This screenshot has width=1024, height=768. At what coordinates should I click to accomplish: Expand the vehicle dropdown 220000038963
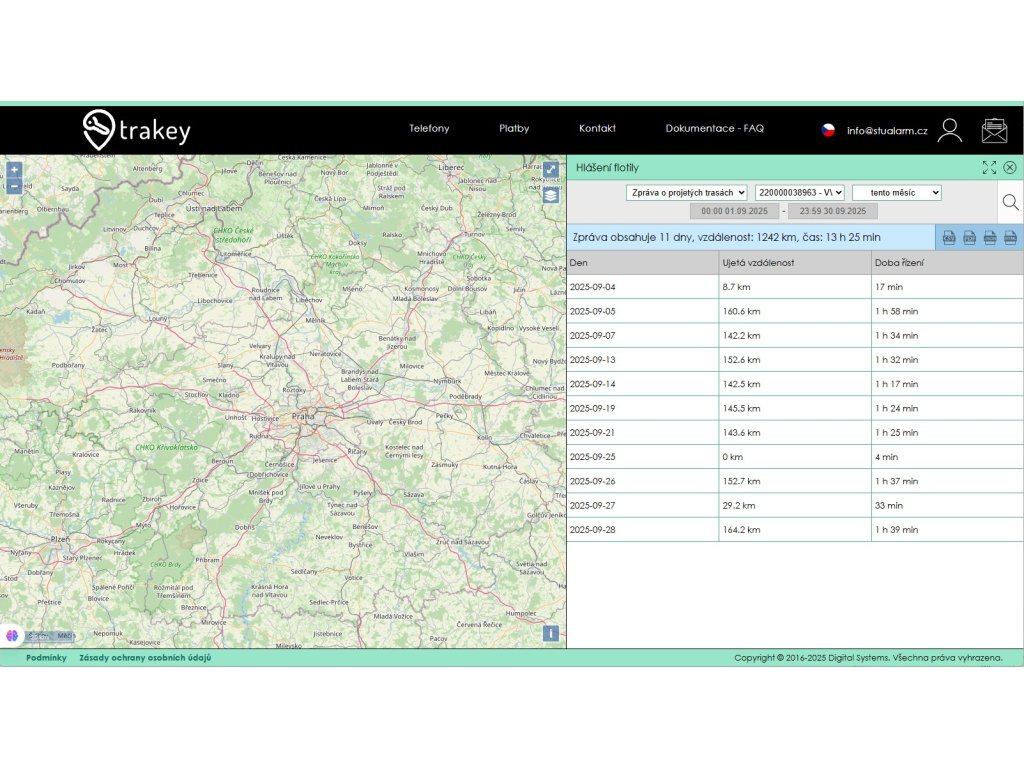tap(800, 192)
